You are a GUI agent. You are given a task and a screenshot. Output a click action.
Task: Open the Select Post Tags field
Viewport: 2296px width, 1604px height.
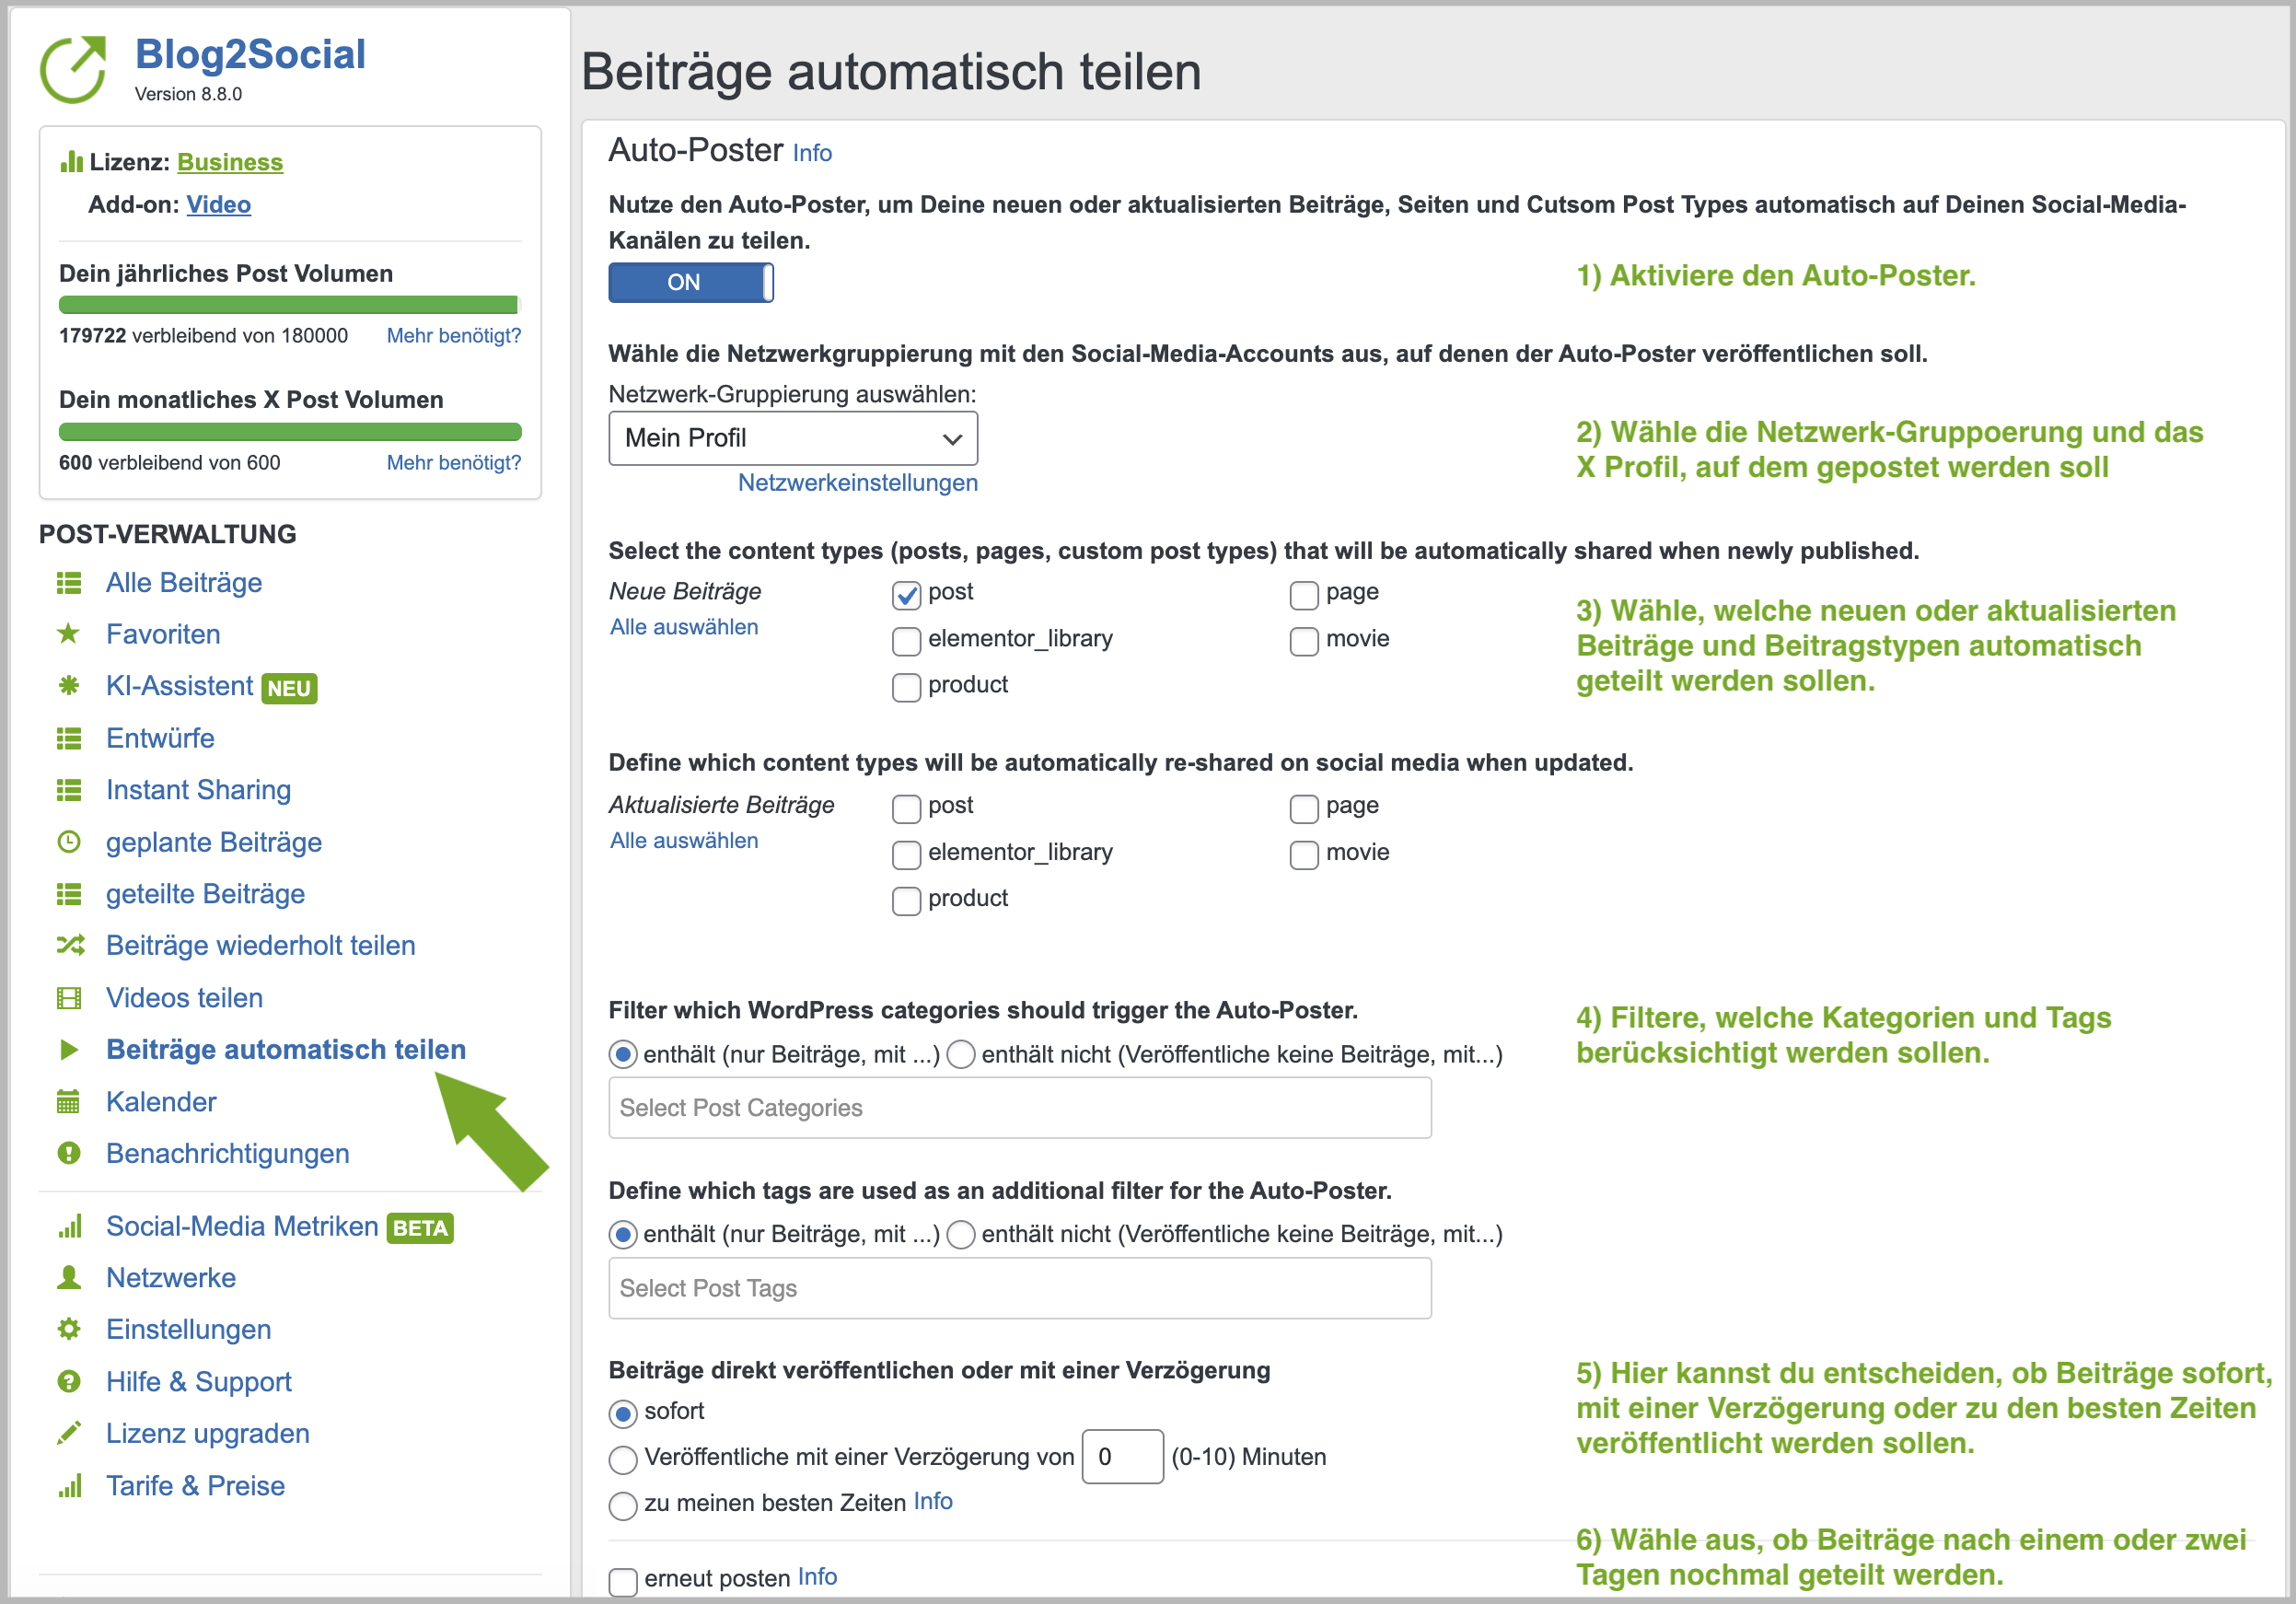[x=1019, y=1288]
